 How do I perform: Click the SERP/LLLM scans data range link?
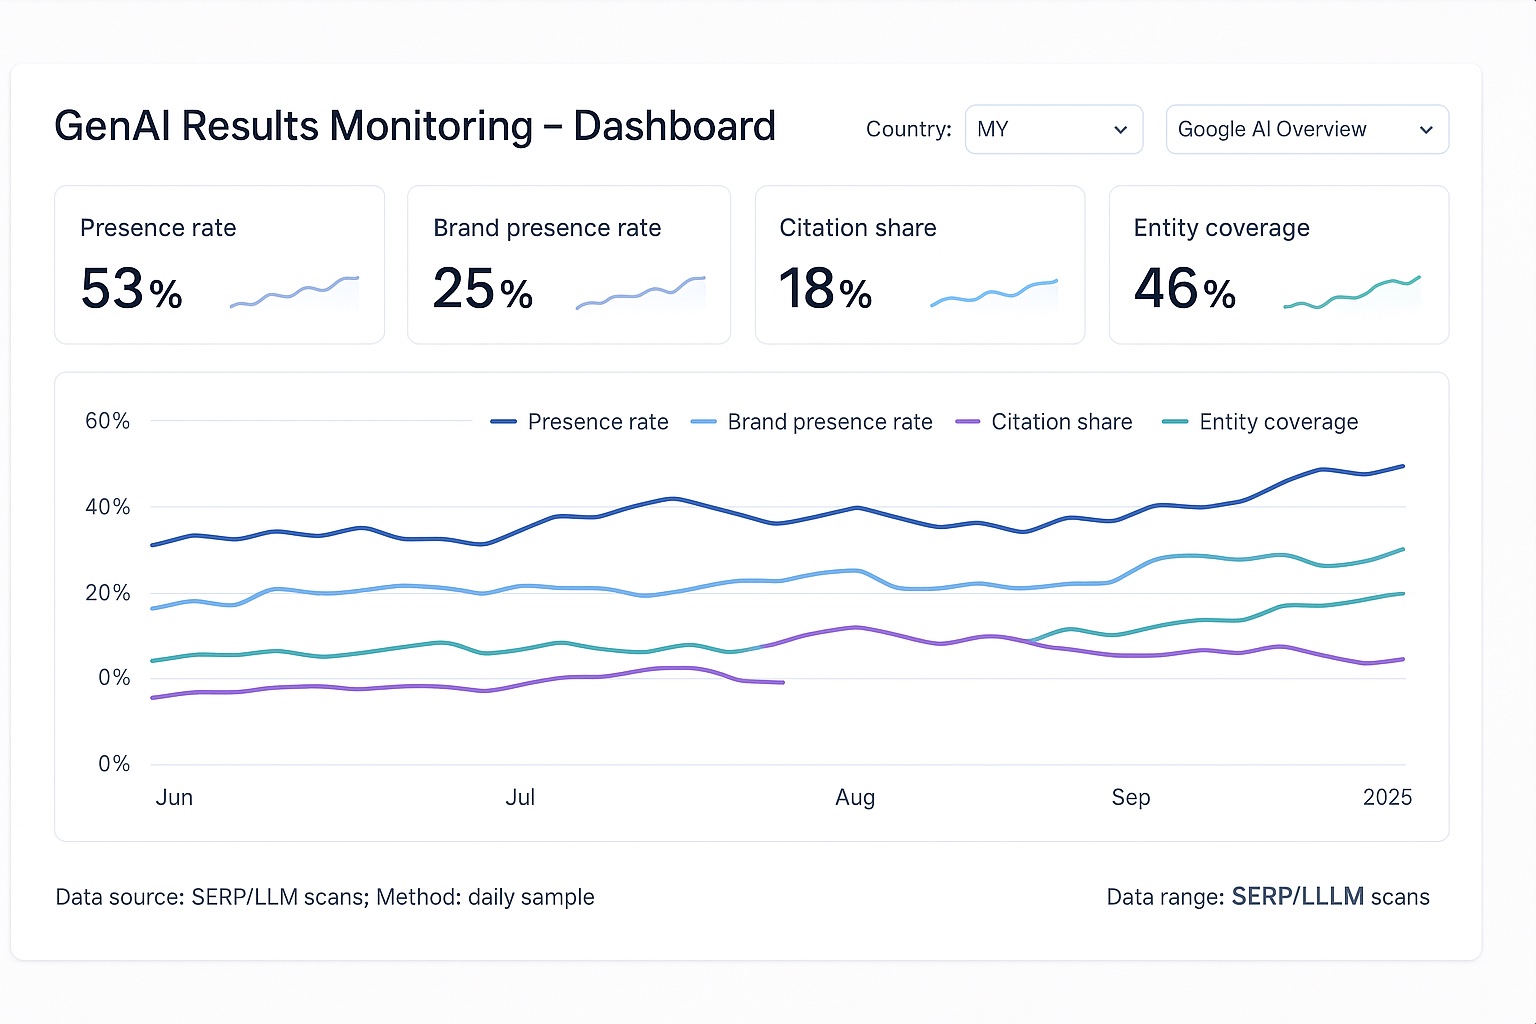click(x=1300, y=897)
